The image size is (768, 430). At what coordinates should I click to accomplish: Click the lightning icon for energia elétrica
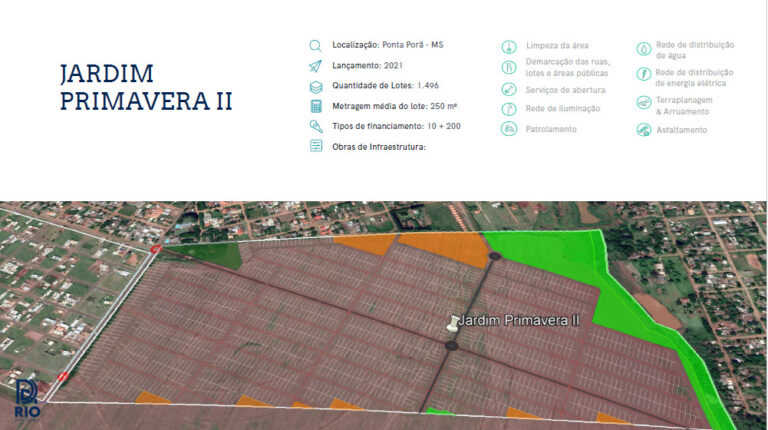pos(642,77)
